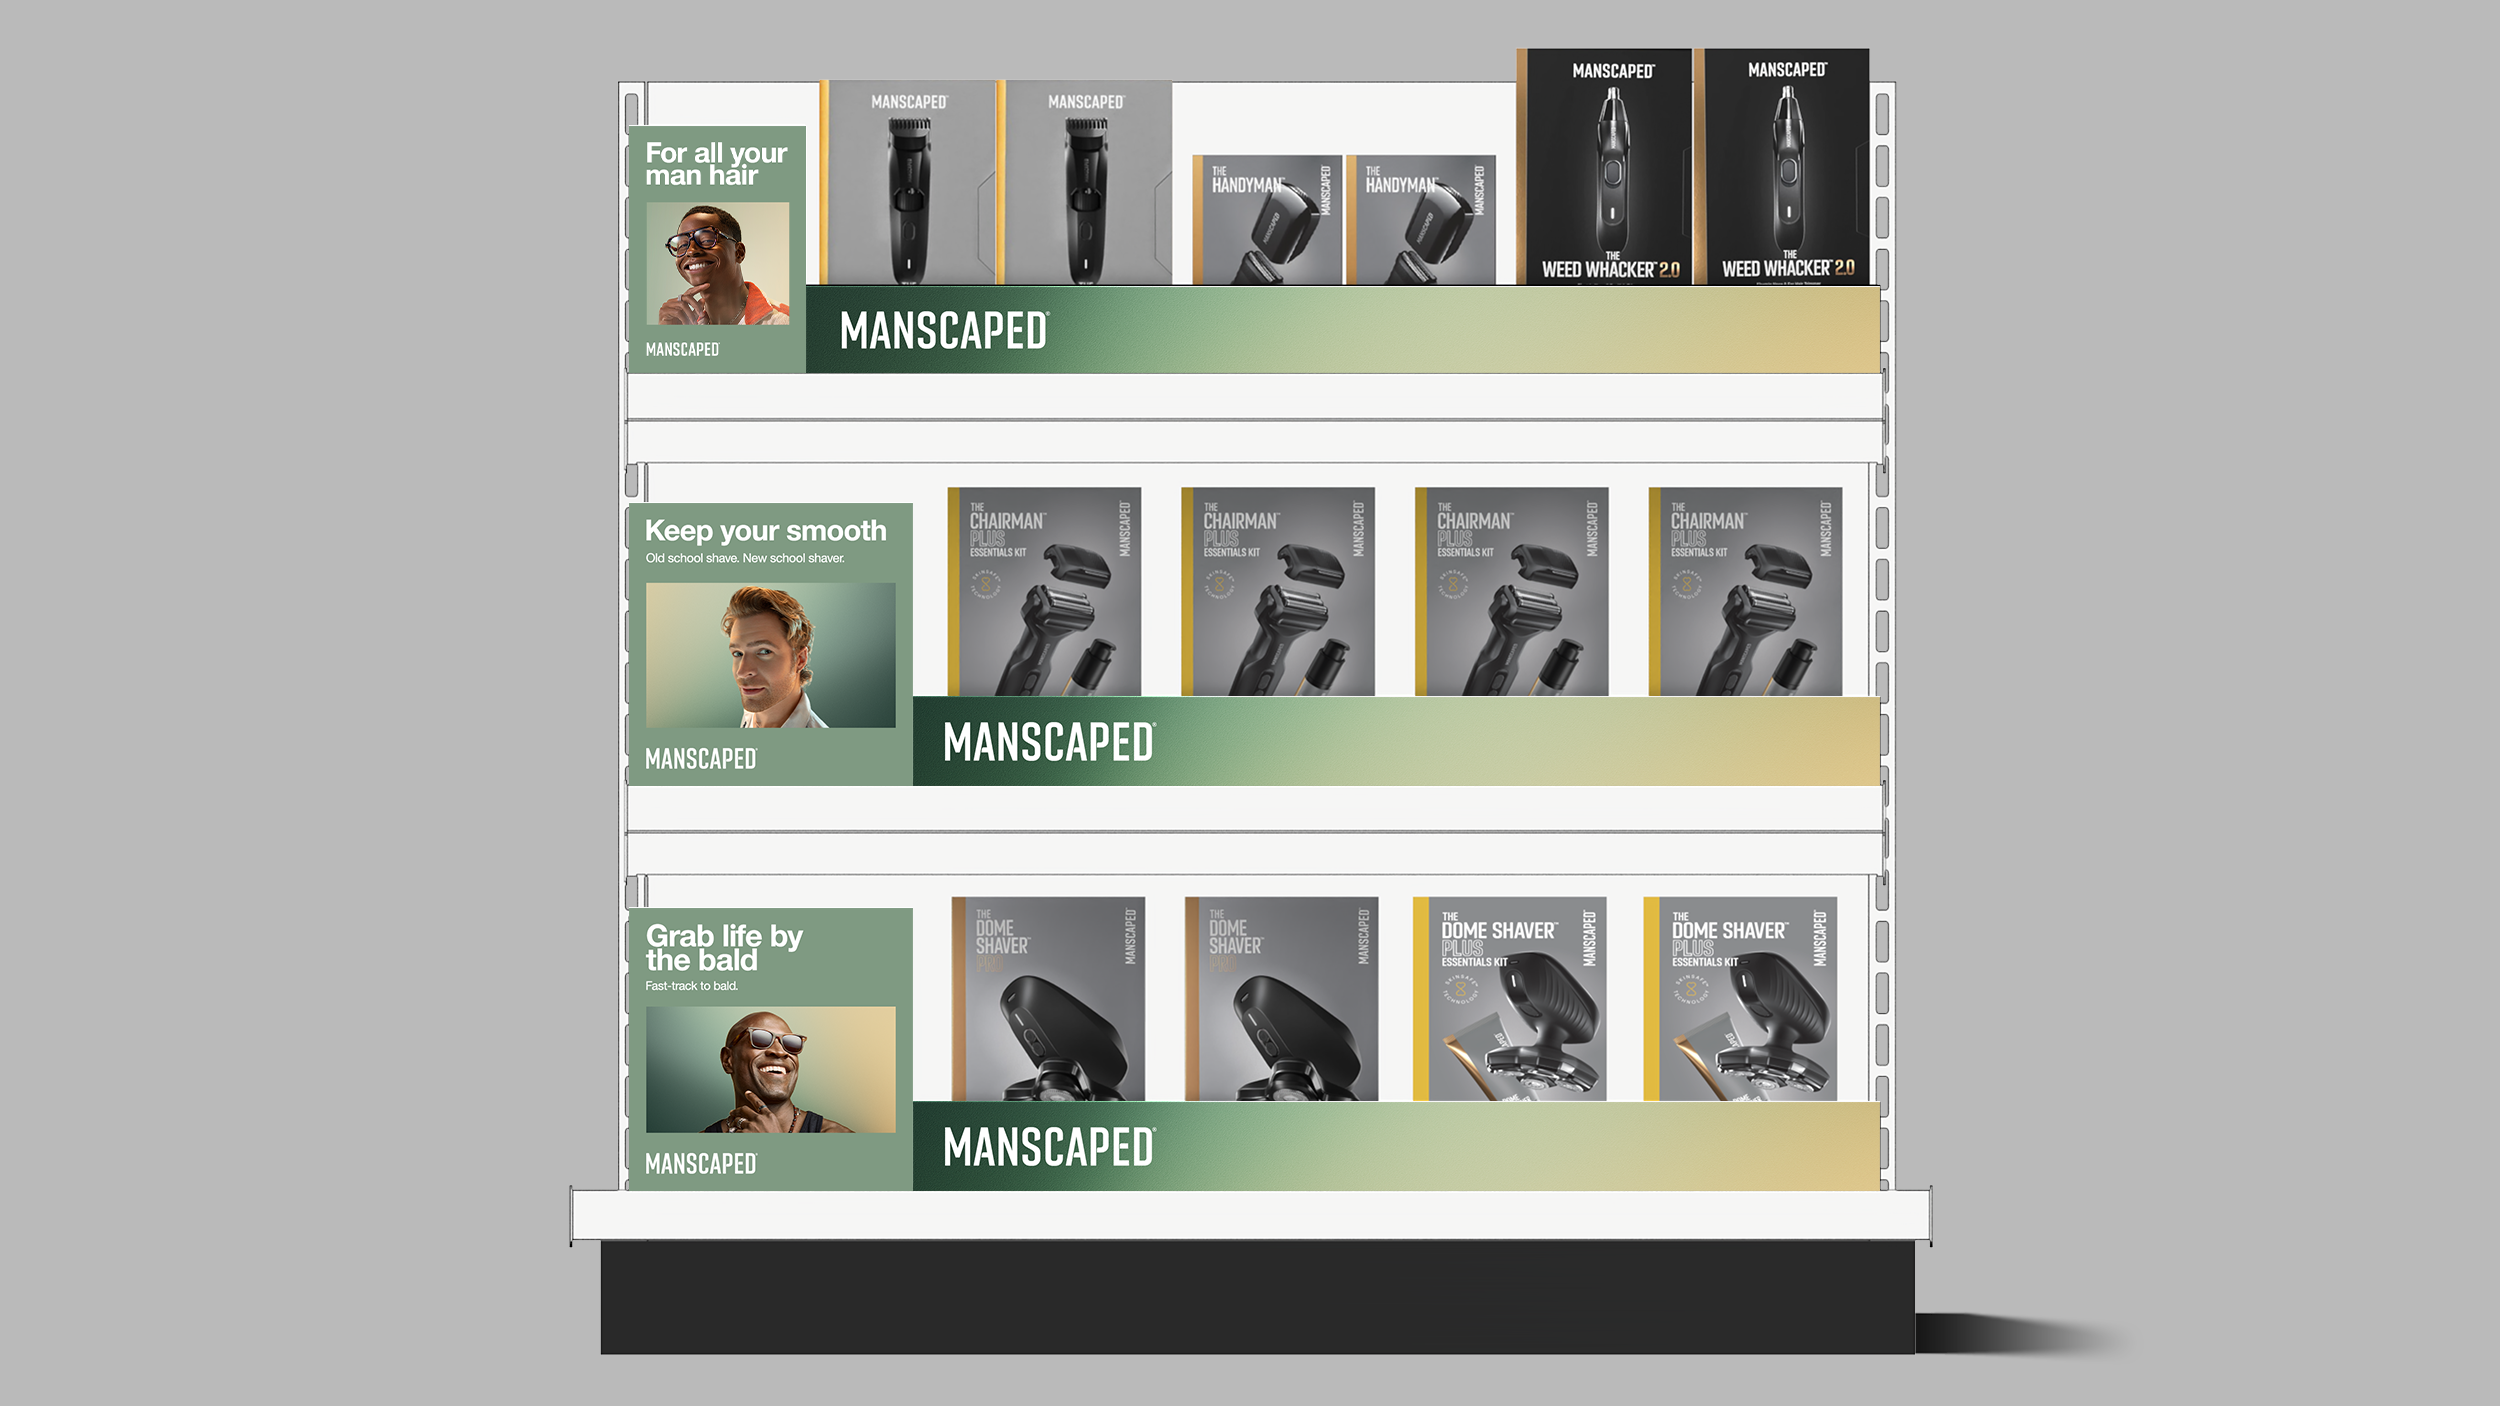Select the second Chairman Plus Essentials Kit box
Viewport: 2500px width, 1406px height.
tap(1278, 592)
